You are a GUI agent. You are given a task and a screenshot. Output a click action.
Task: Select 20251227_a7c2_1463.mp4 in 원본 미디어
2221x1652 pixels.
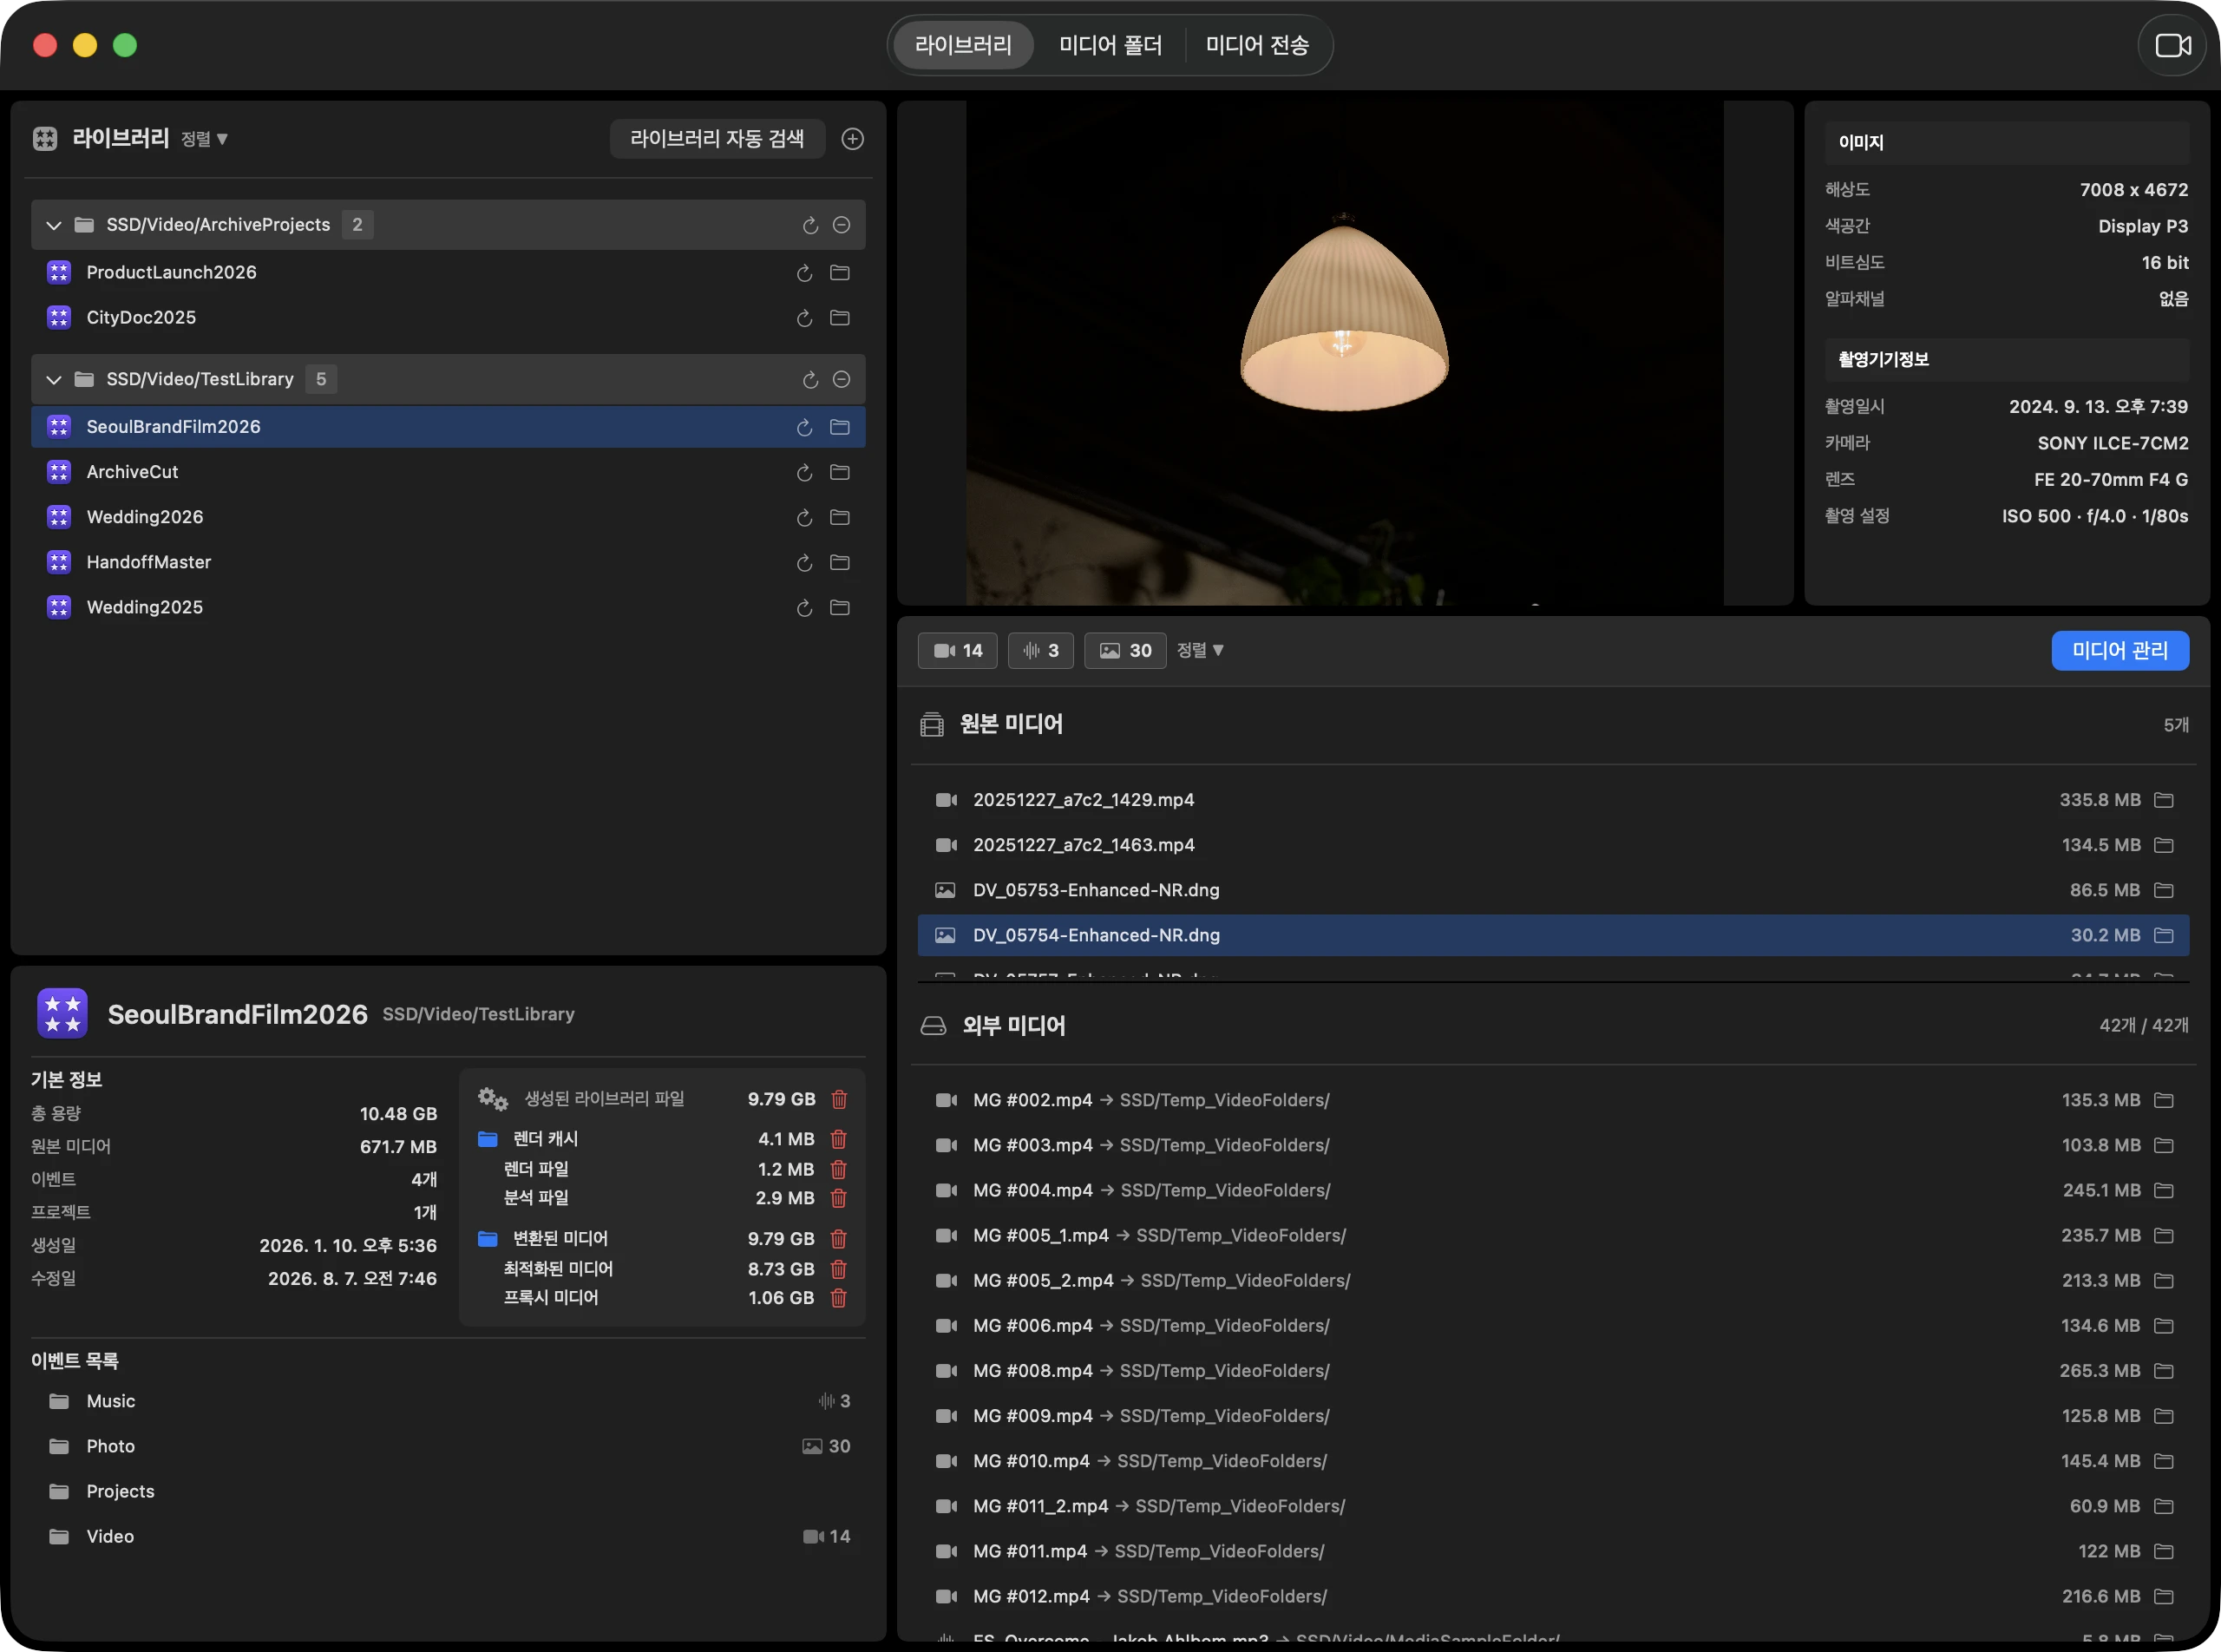pyautogui.click(x=1553, y=845)
